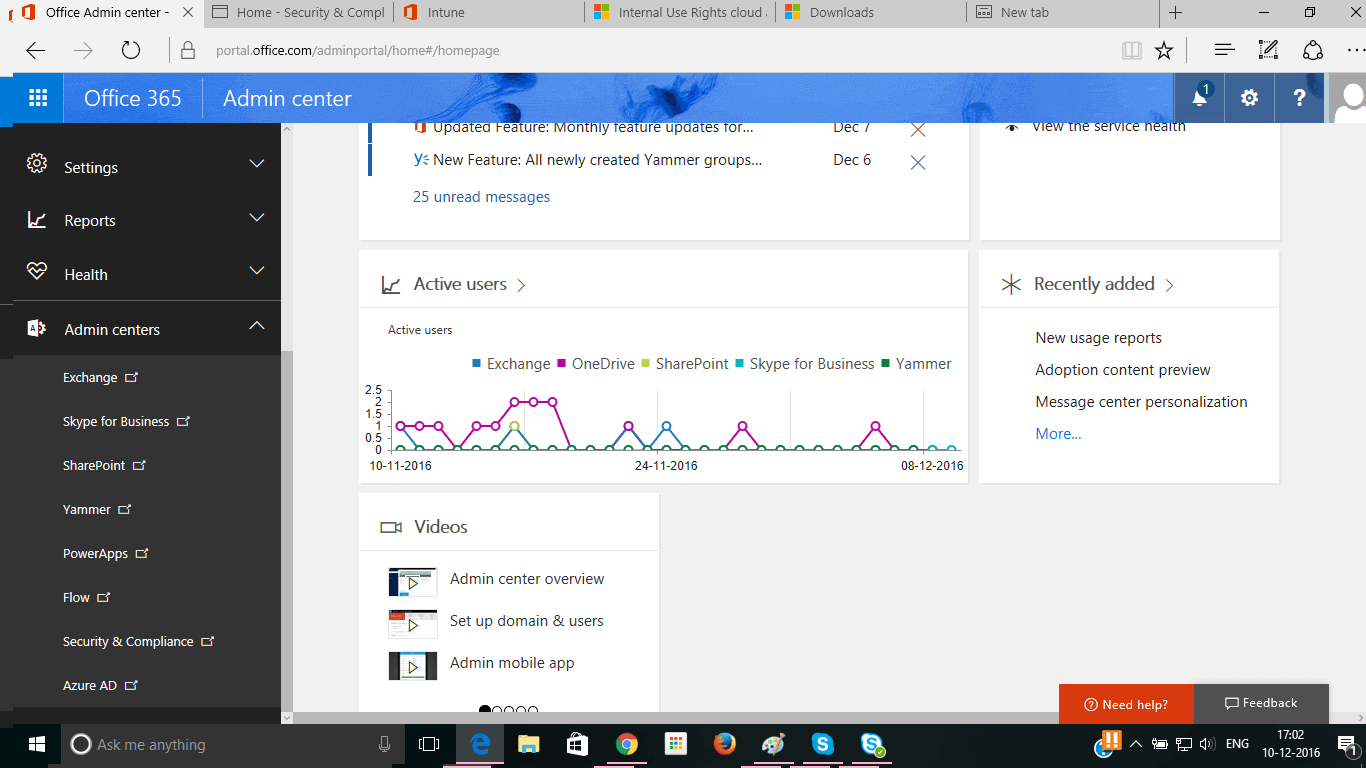Open the Flow admin center
The width and height of the screenshot is (1366, 768).
[86, 597]
